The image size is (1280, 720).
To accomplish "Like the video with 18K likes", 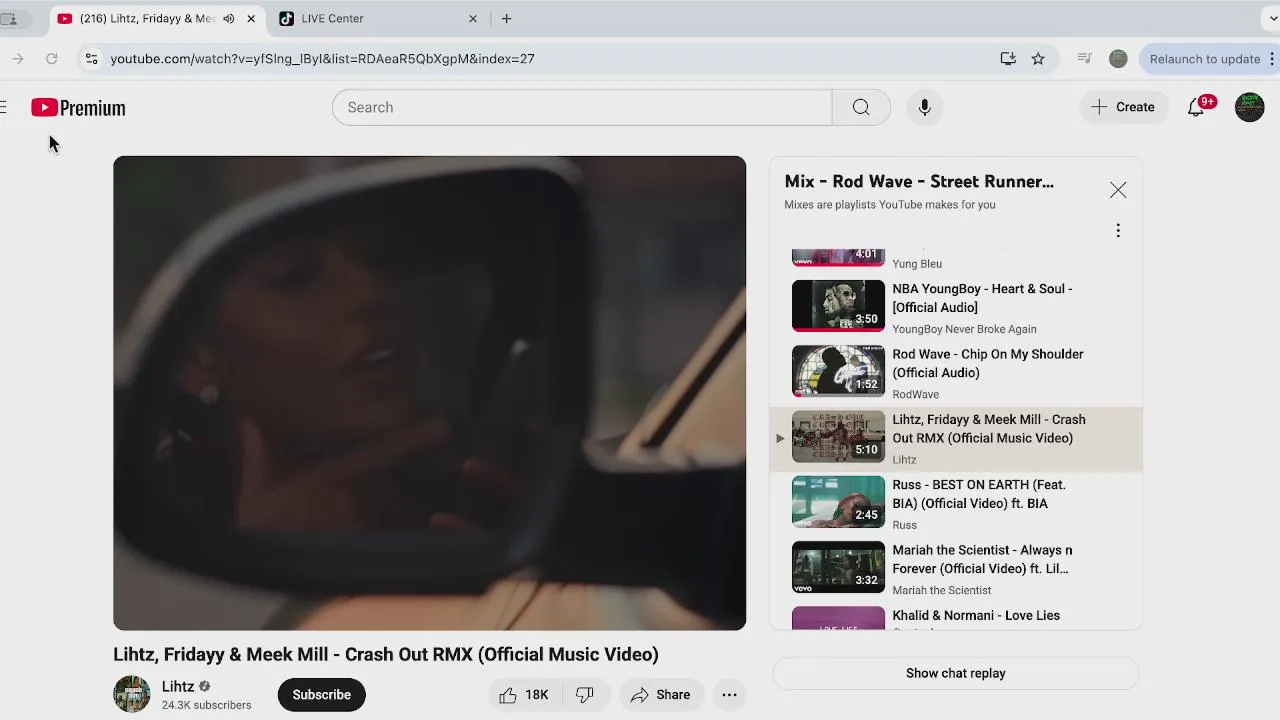I will tap(525, 695).
